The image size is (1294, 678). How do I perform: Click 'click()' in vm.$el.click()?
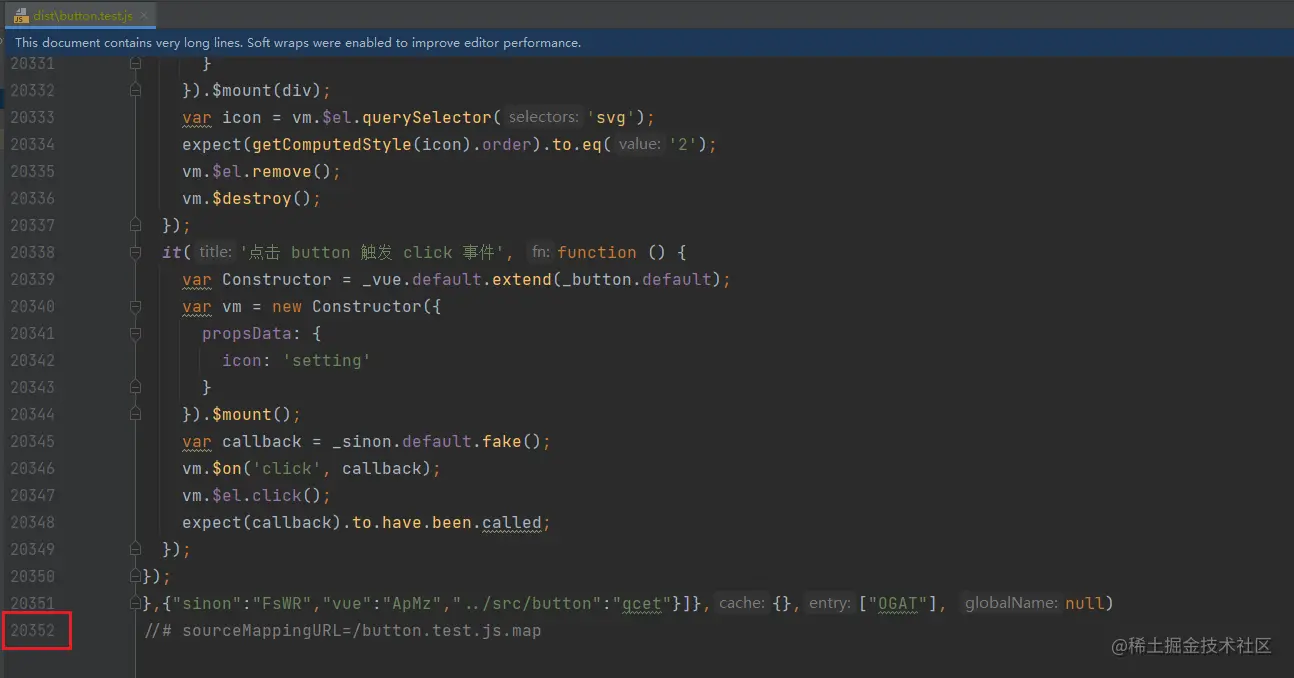tap(287, 495)
